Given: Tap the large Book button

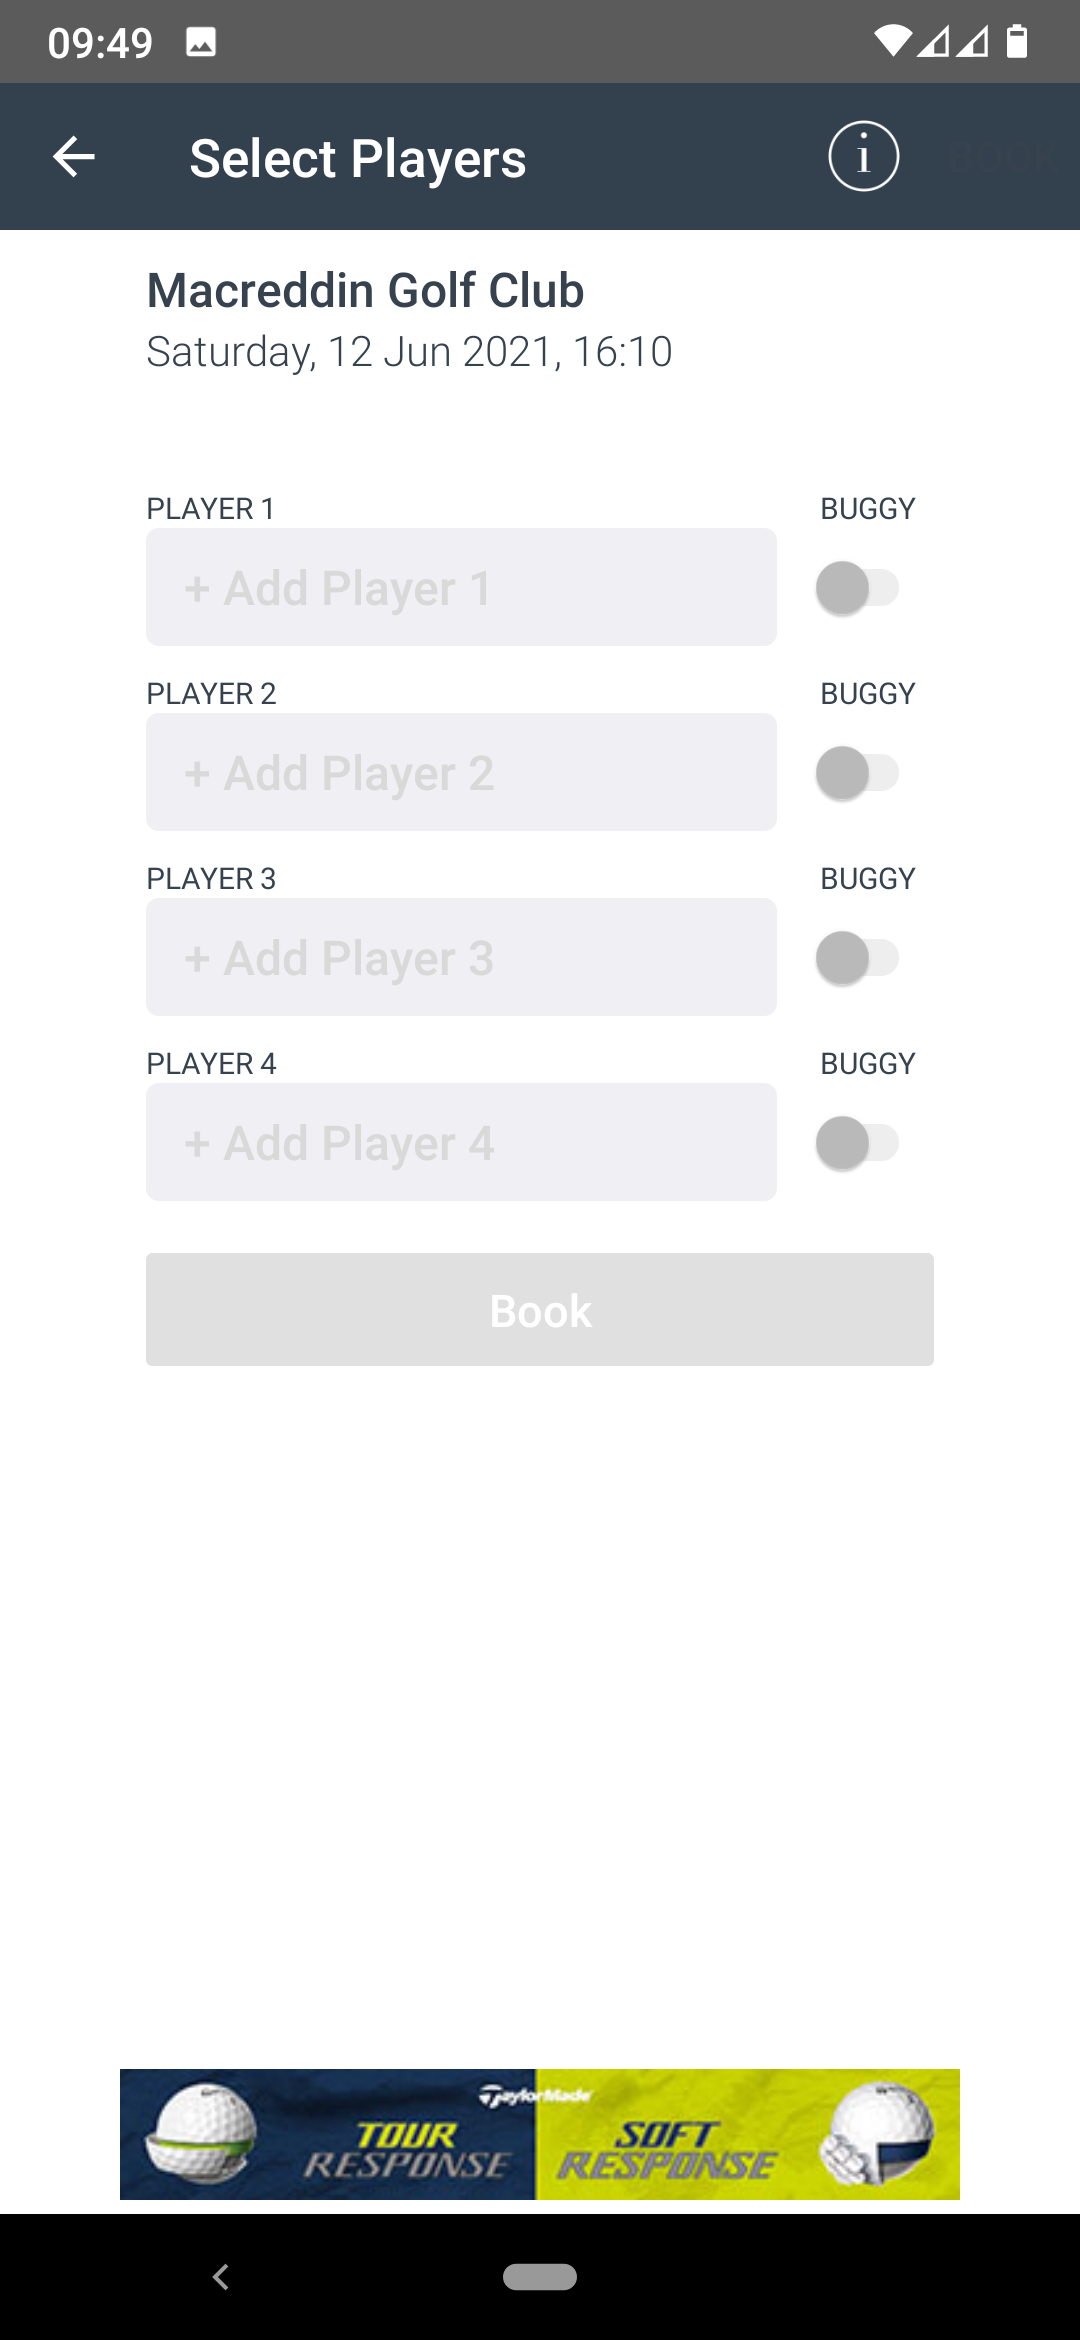Looking at the screenshot, I should tap(540, 1310).
